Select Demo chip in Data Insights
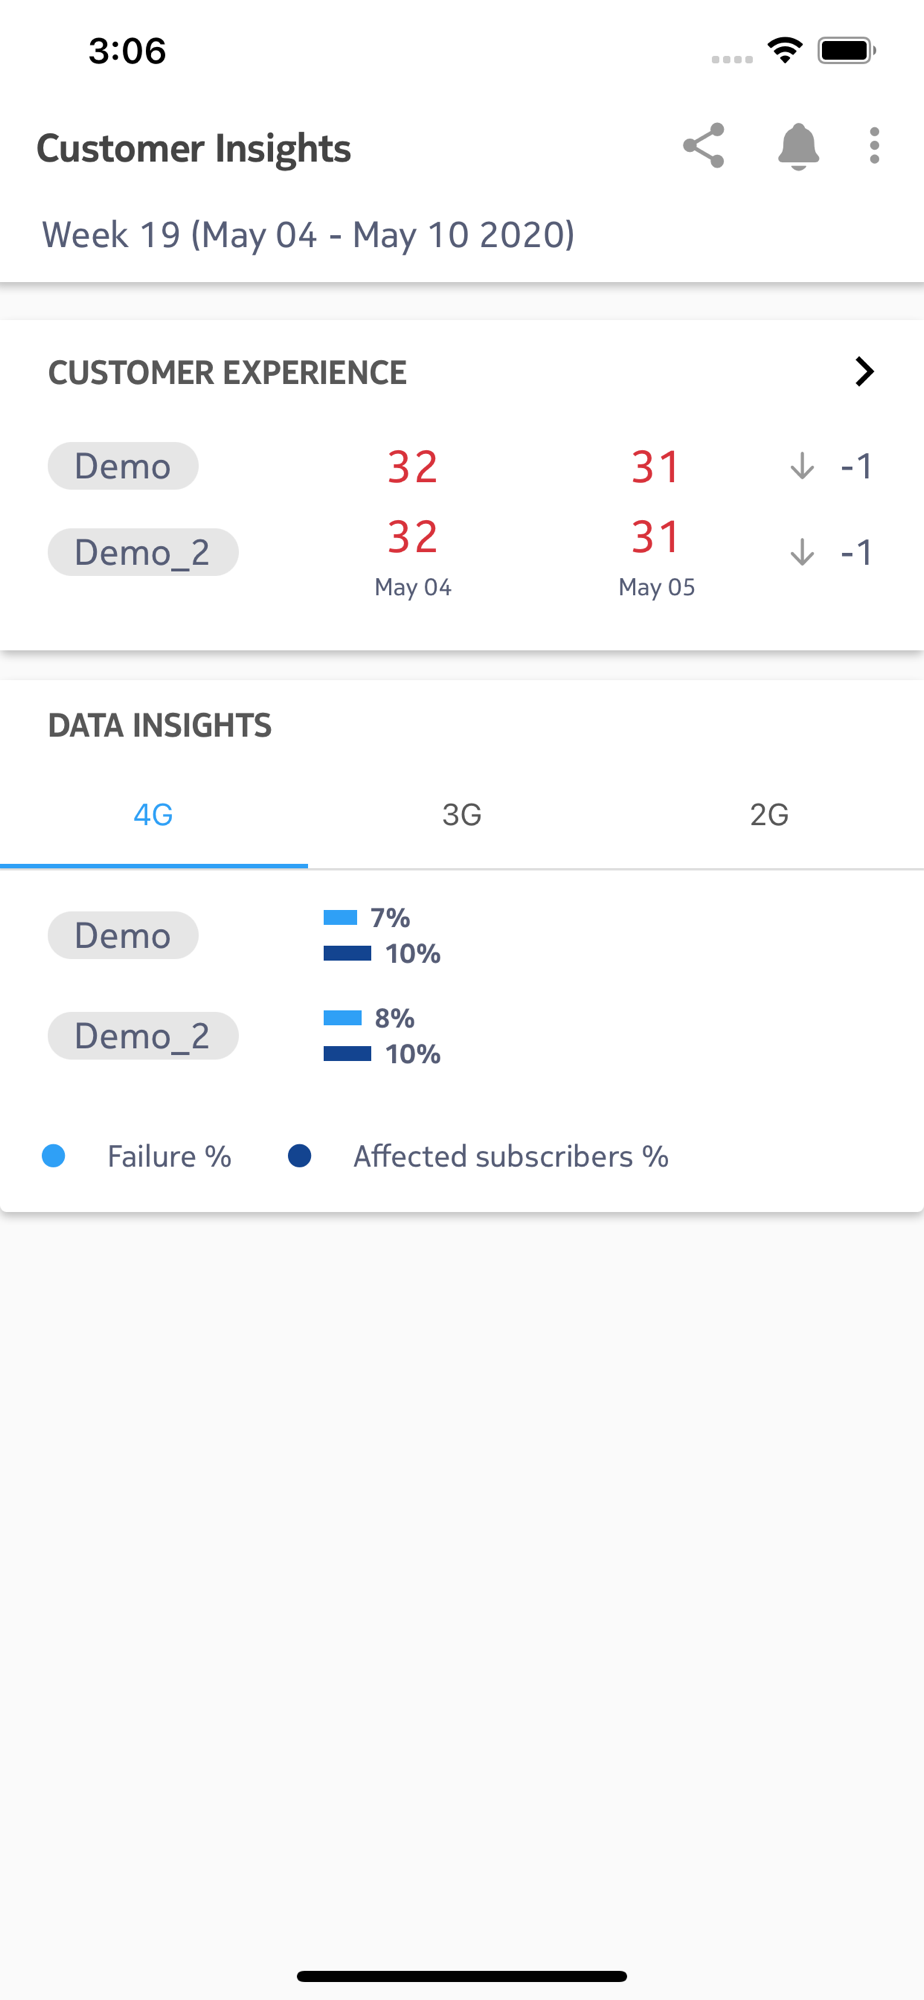The width and height of the screenshot is (924, 2000). tap(123, 935)
